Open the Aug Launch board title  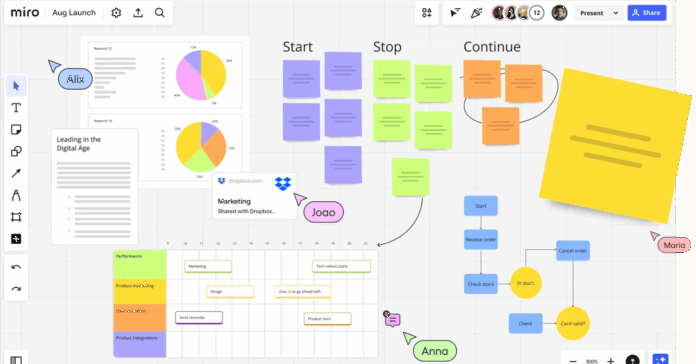(74, 13)
